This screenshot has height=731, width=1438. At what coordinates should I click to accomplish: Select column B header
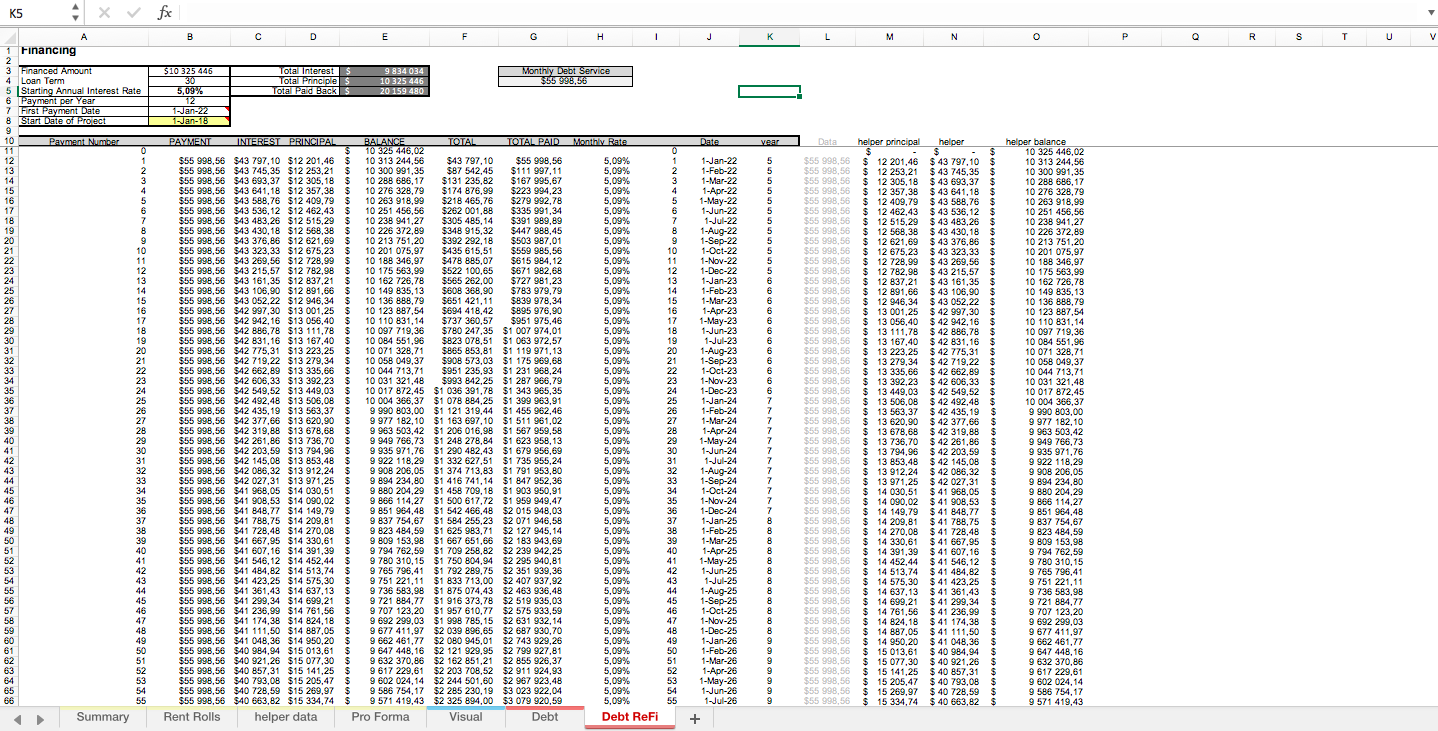coord(190,37)
